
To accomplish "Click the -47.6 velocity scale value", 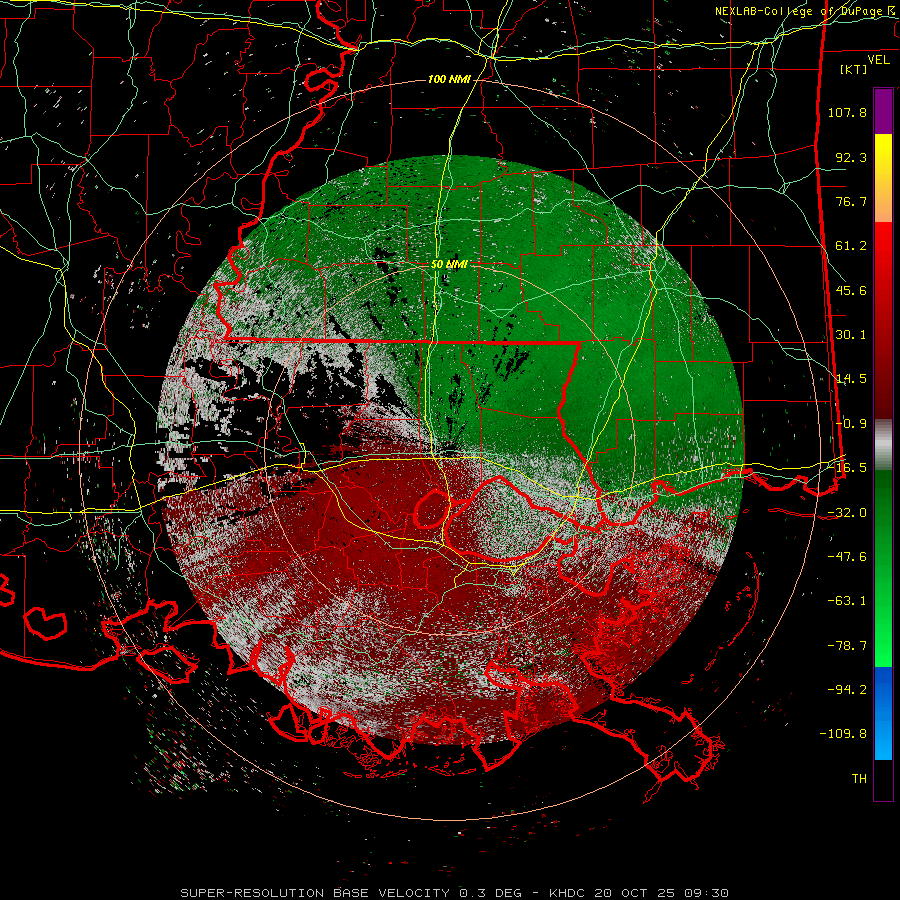I will point(847,557).
